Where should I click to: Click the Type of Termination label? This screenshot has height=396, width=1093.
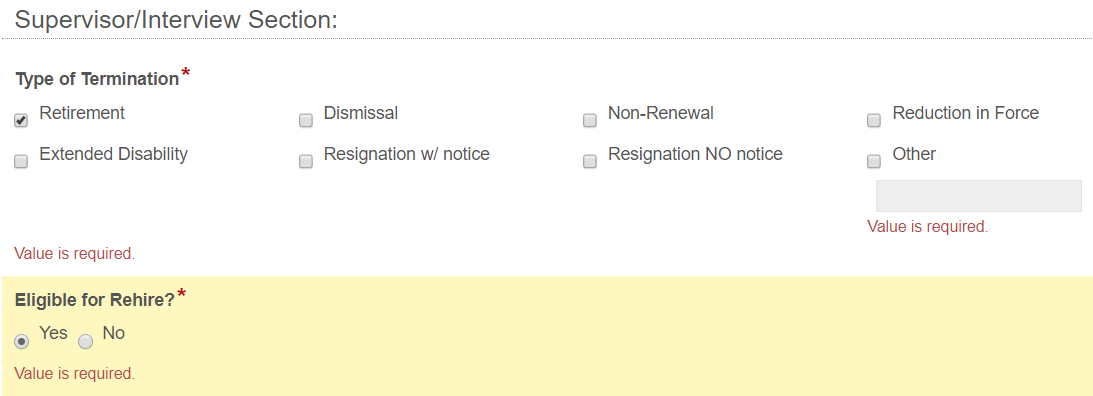tap(97, 79)
